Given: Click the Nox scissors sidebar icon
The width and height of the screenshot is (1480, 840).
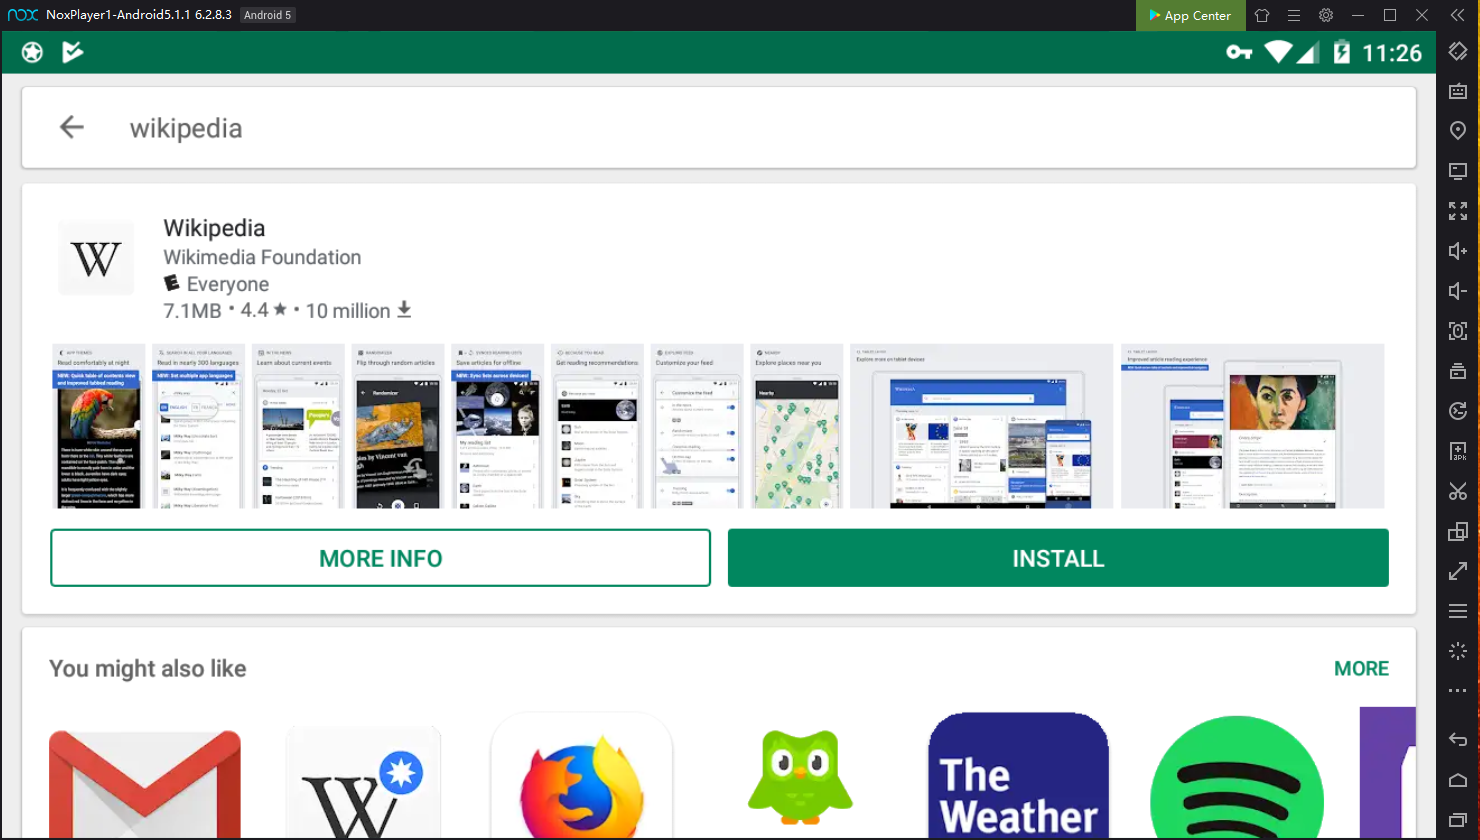Looking at the screenshot, I should point(1458,491).
